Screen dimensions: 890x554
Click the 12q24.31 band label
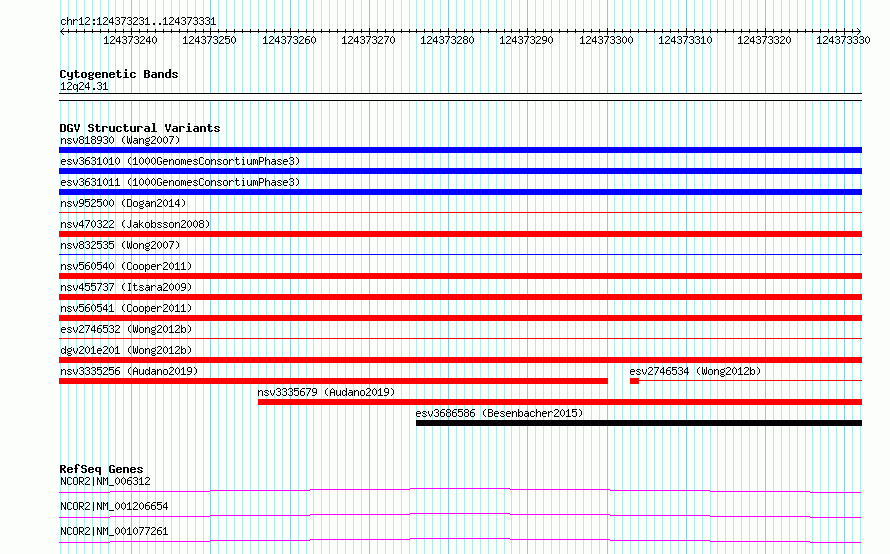pos(84,86)
